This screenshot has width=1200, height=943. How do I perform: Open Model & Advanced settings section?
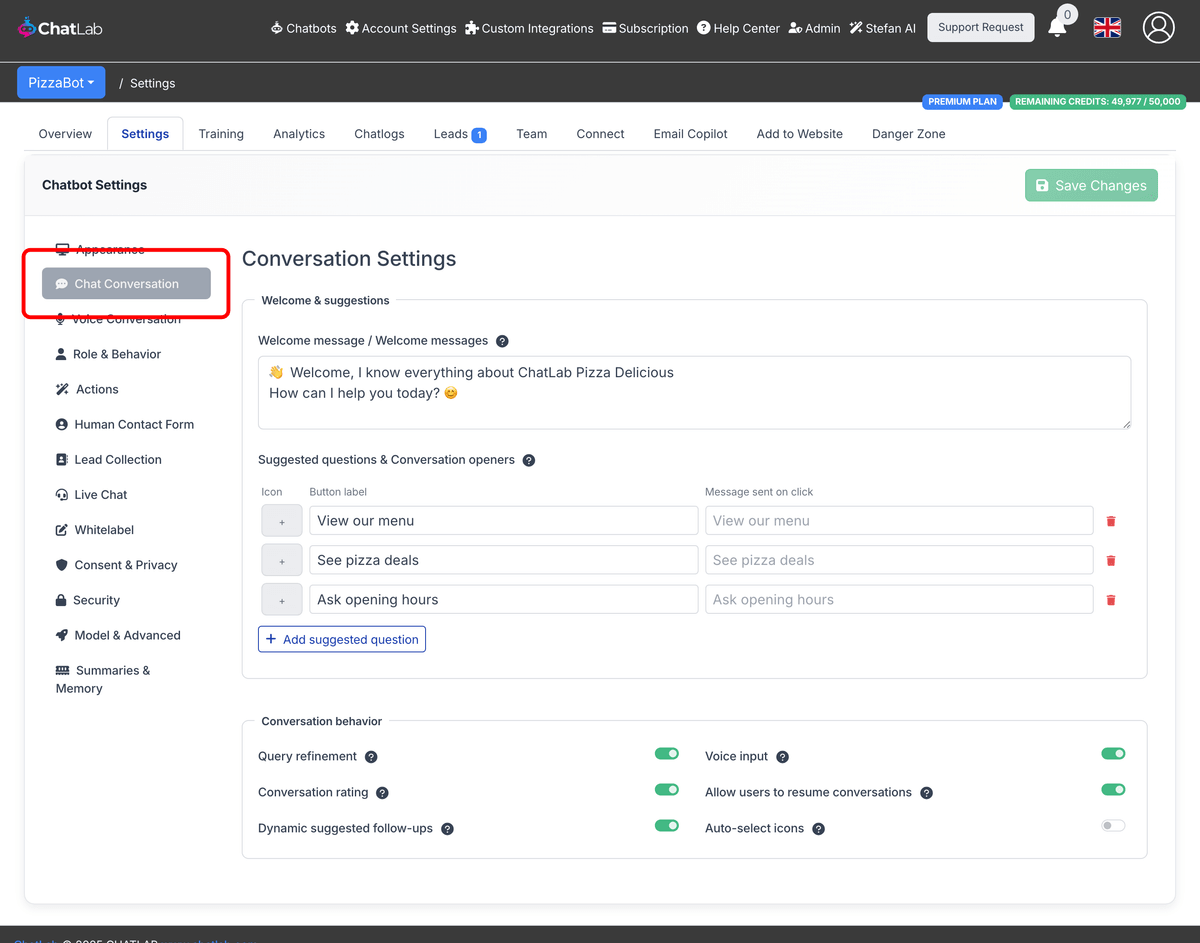118,635
